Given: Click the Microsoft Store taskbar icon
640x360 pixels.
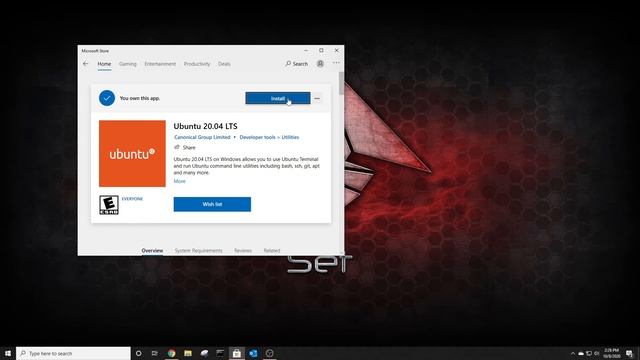Looking at the screenshot, I should point(237,353).
